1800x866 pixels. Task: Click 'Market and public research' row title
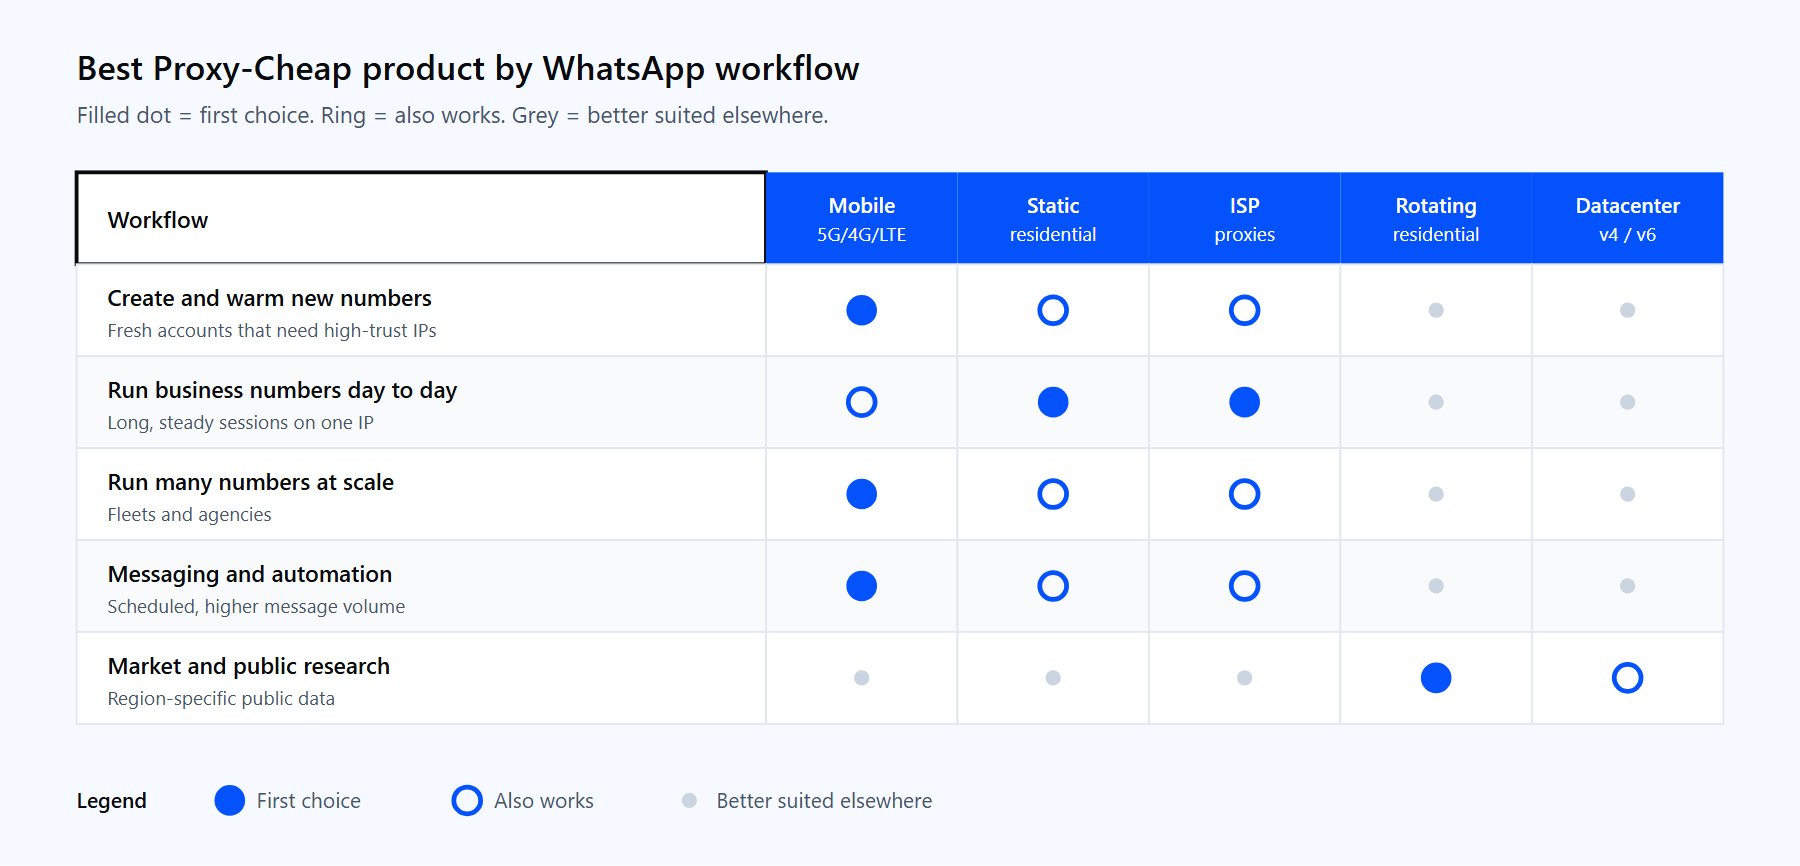click(248, 666)
